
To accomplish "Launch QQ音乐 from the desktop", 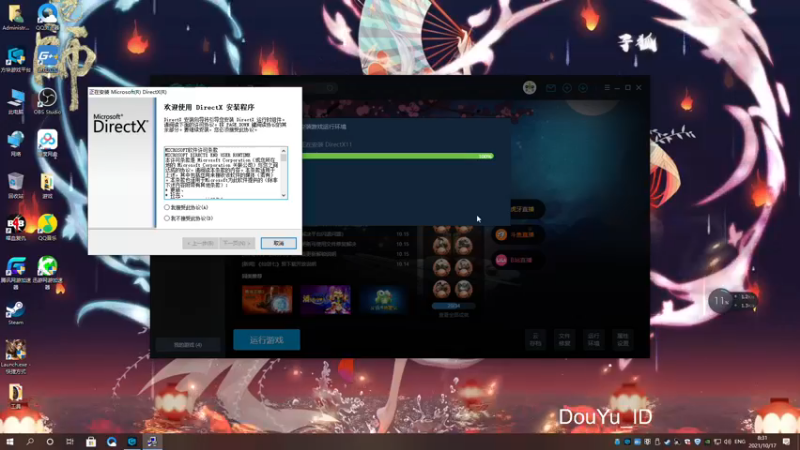I will coord(47,228).
